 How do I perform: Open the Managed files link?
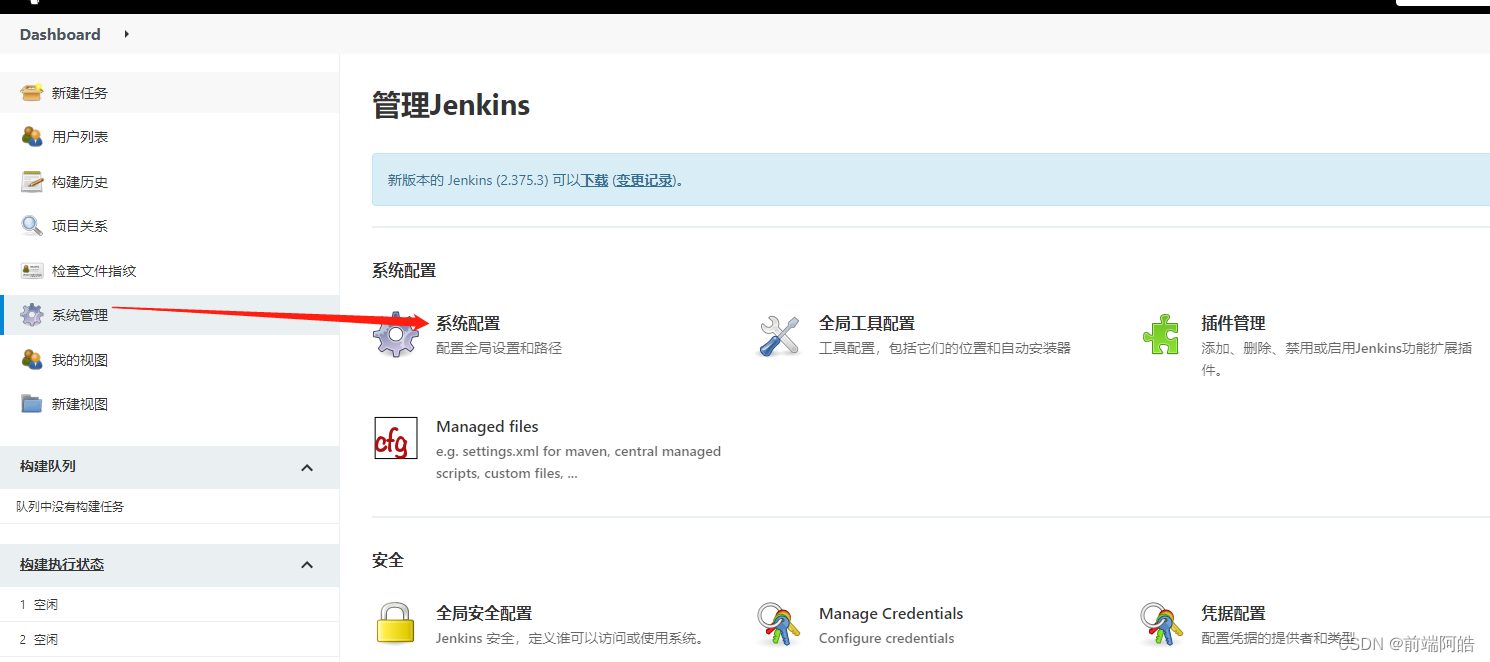pos(487,426)
